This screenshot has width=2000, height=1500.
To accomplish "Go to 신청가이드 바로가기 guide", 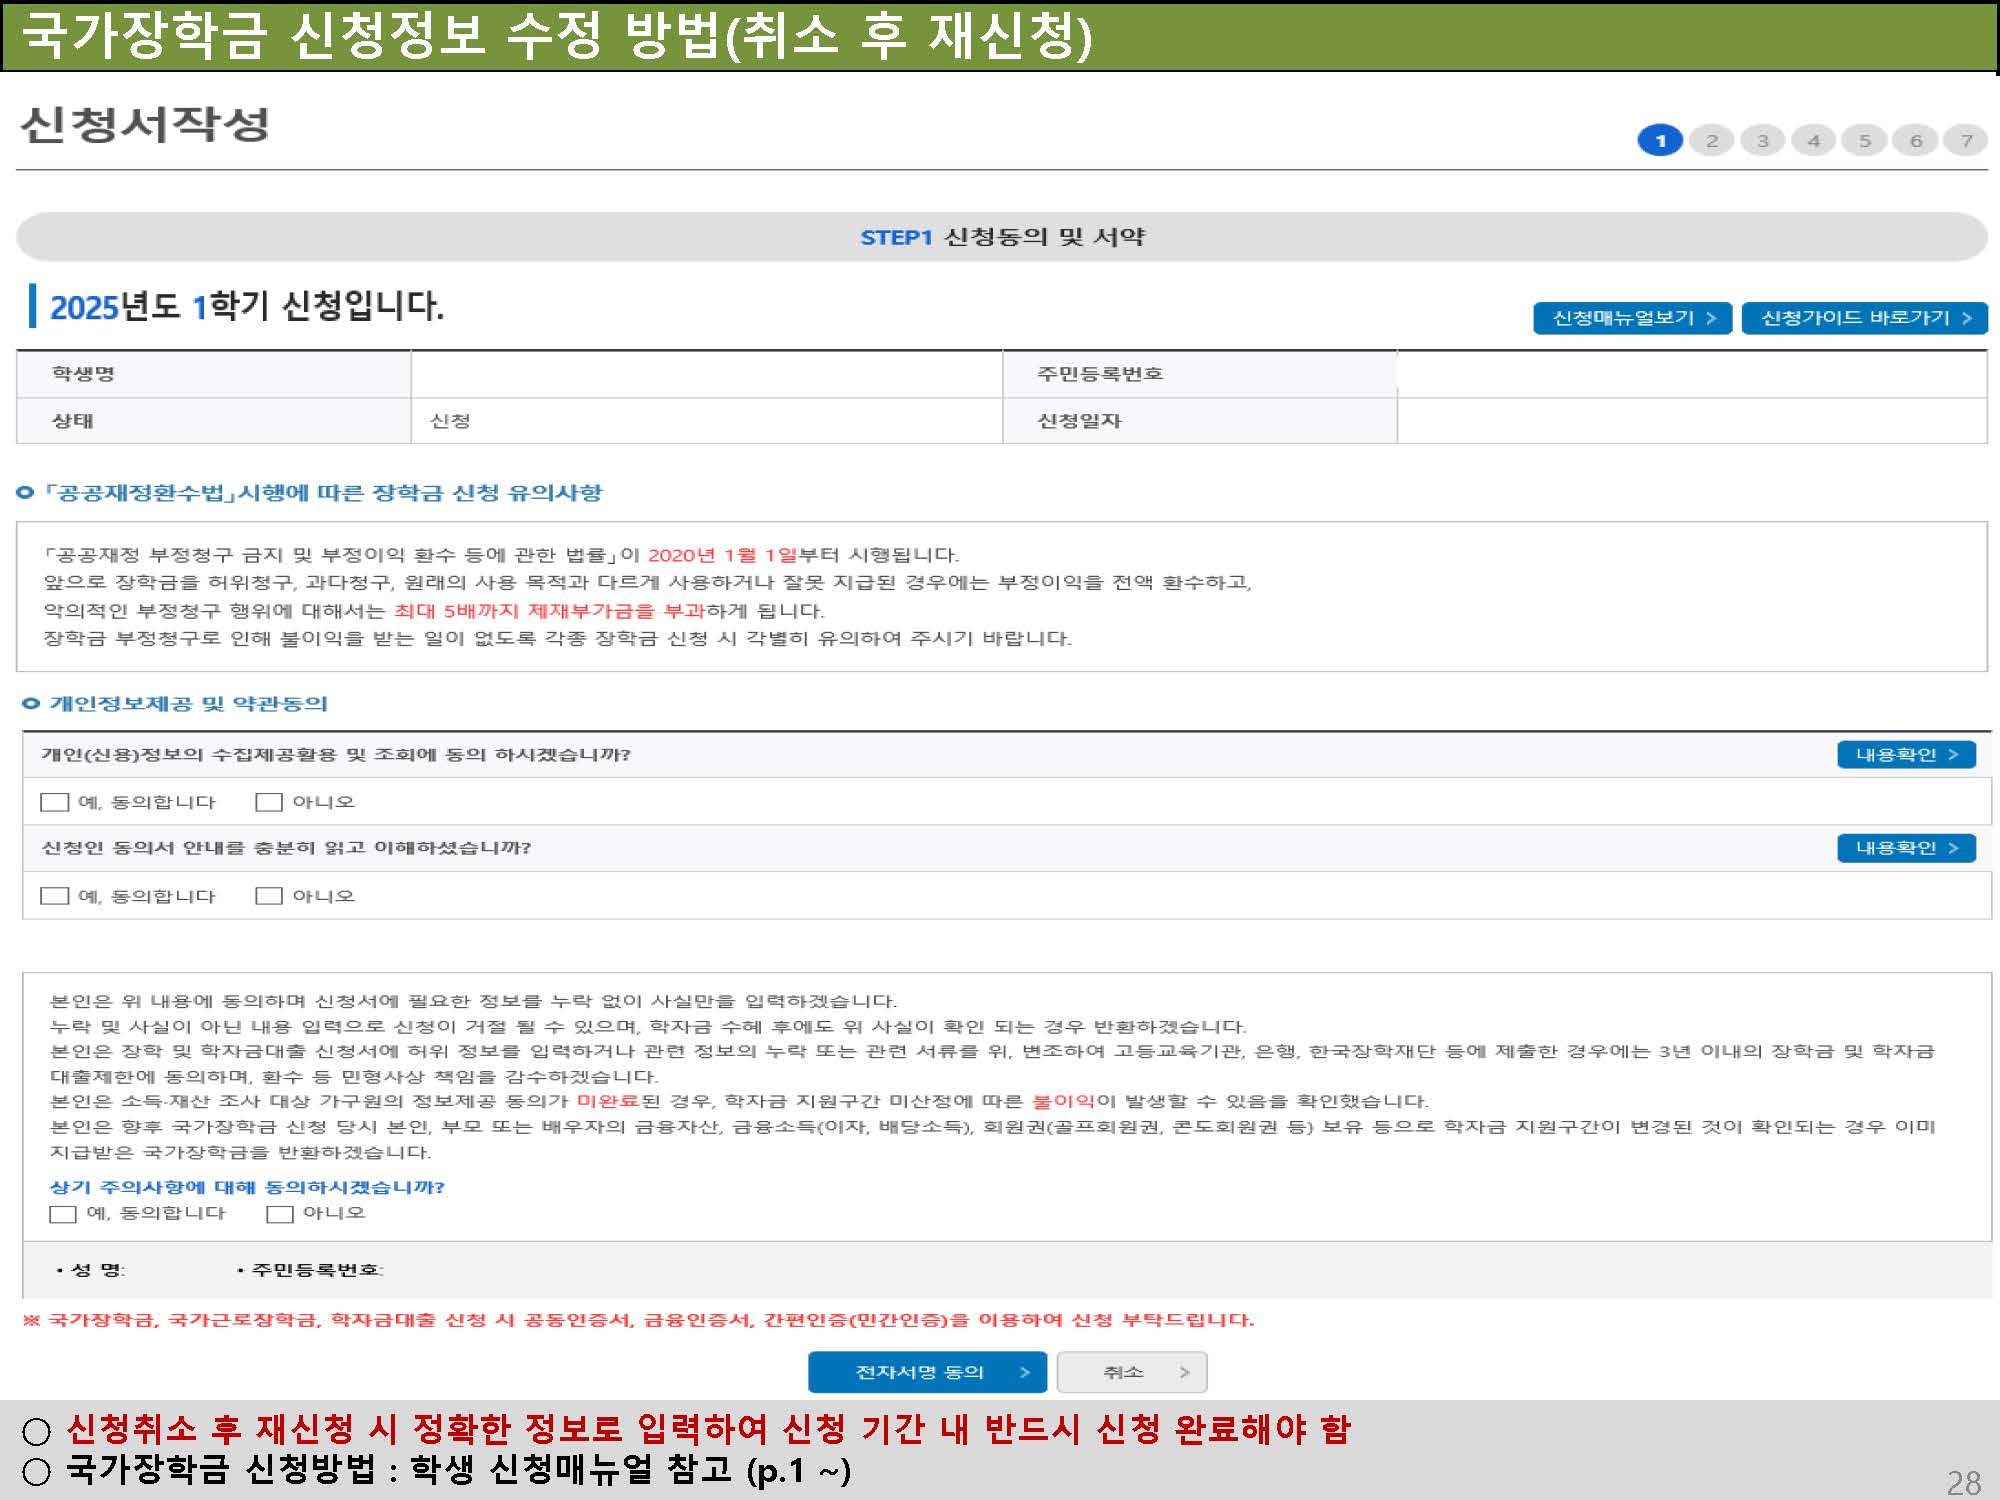I will tap(1864, 318).
